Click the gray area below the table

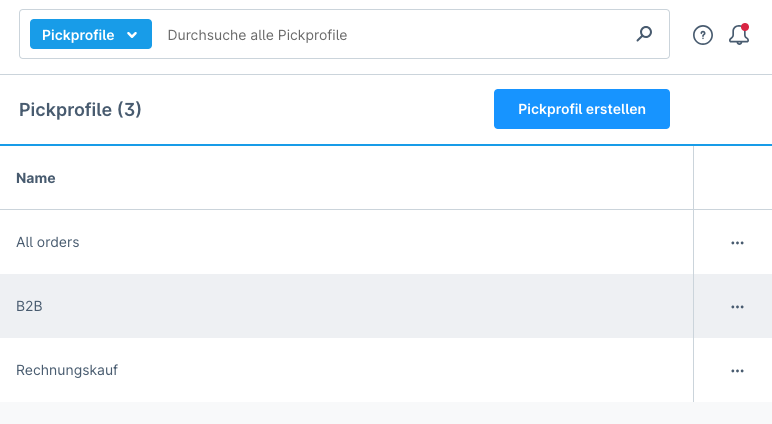pos(386,413)
